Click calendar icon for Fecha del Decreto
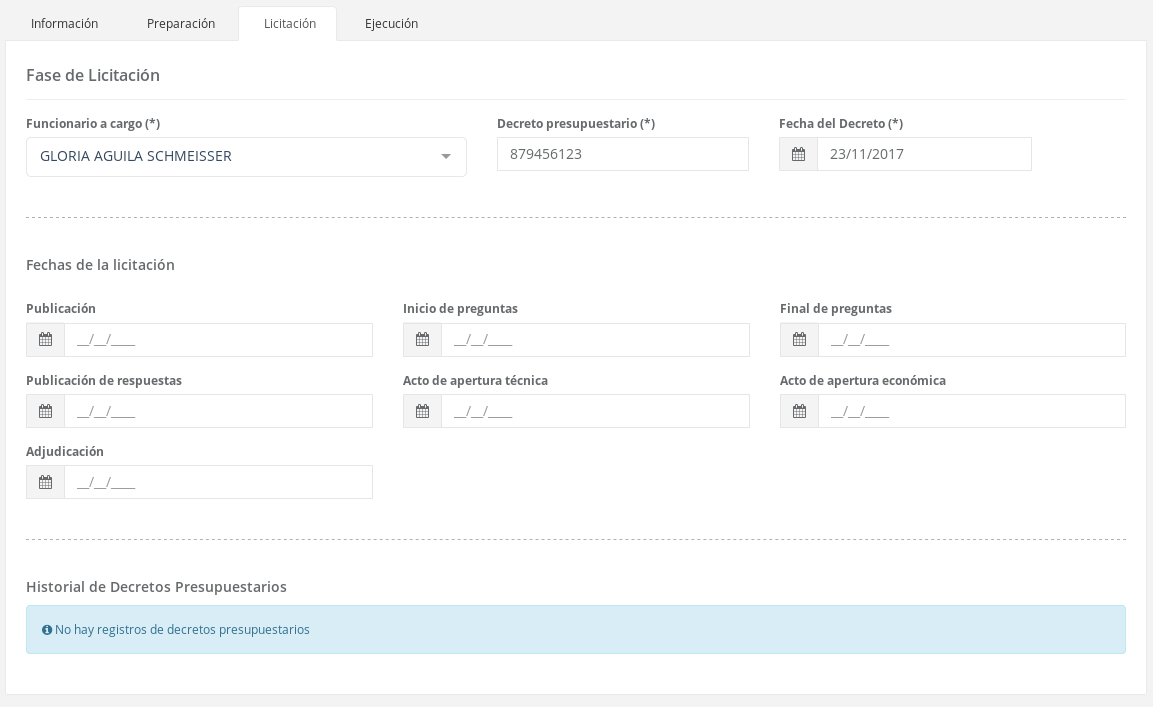Viewport: 1153px width, 707px height. click(x=798, y=155)
